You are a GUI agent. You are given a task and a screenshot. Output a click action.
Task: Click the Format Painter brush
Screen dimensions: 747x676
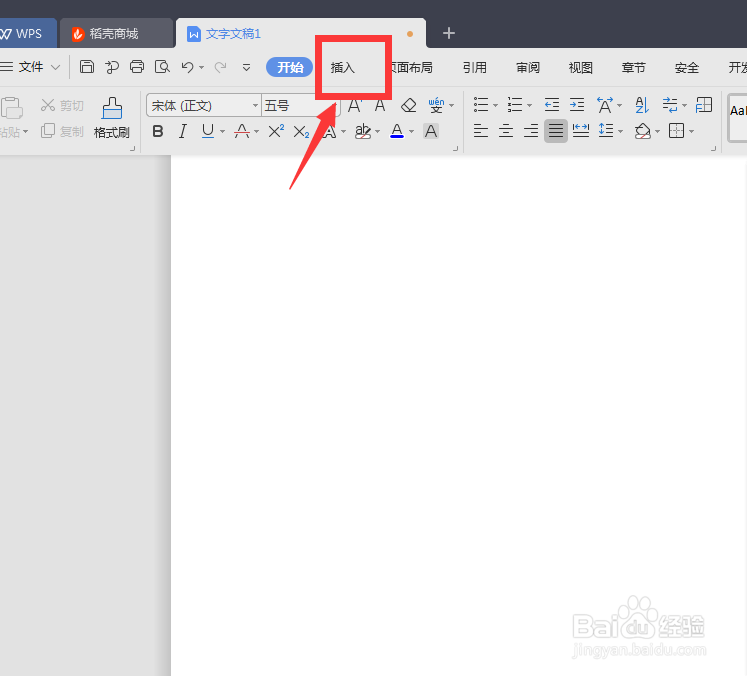[112, 118]
